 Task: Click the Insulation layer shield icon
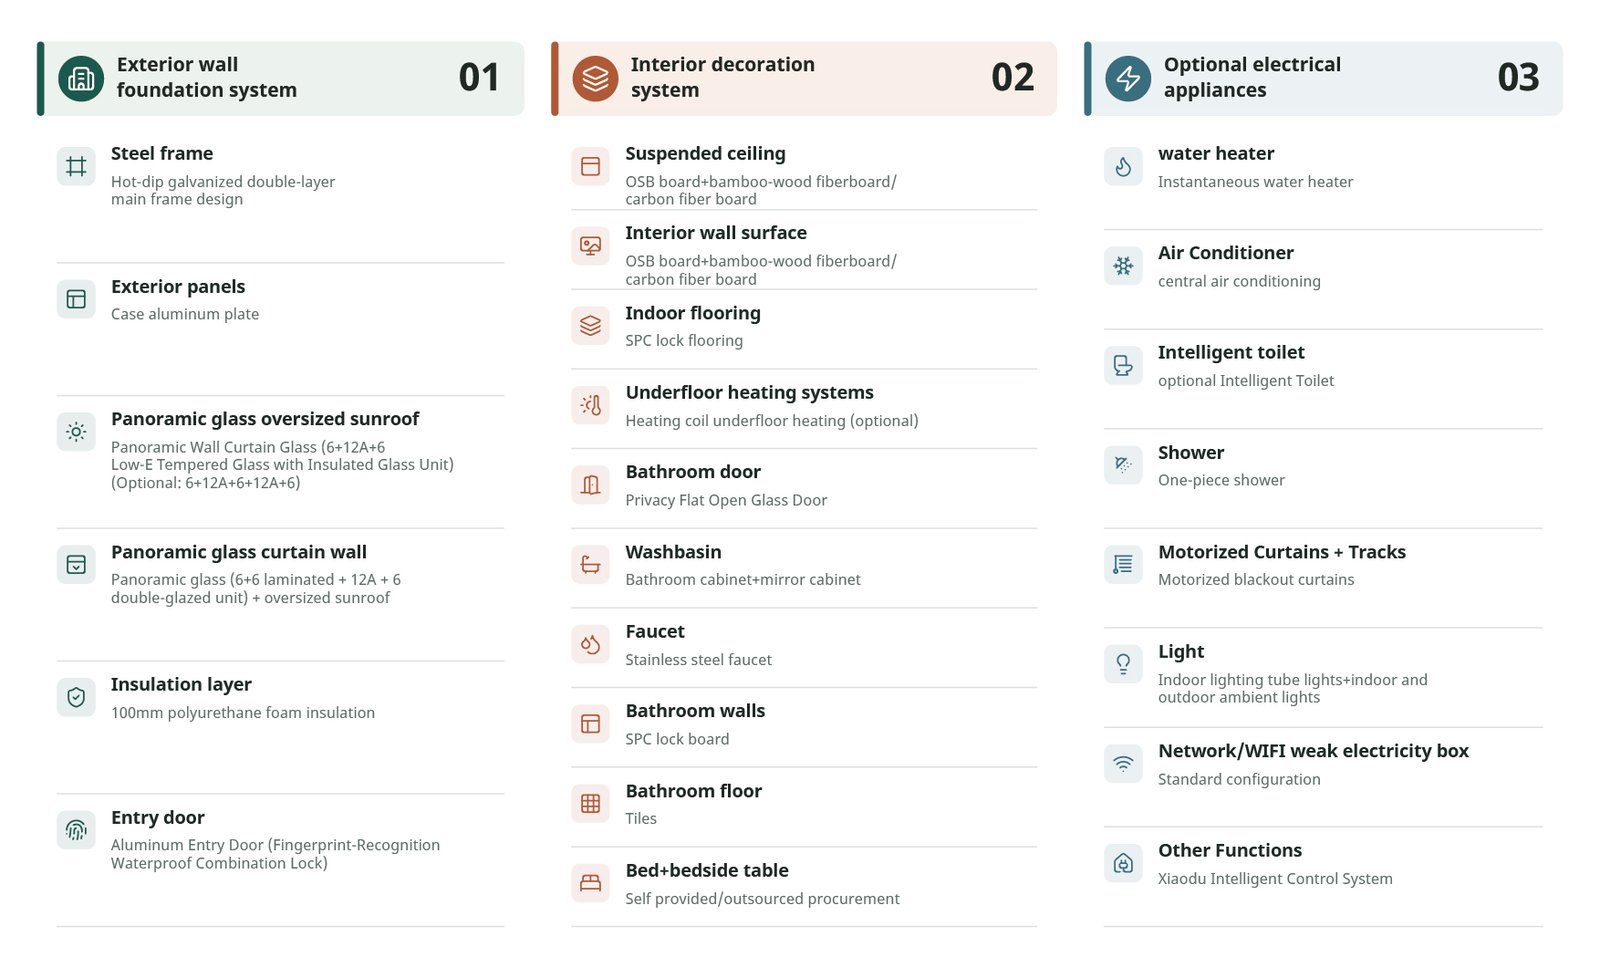76,697
